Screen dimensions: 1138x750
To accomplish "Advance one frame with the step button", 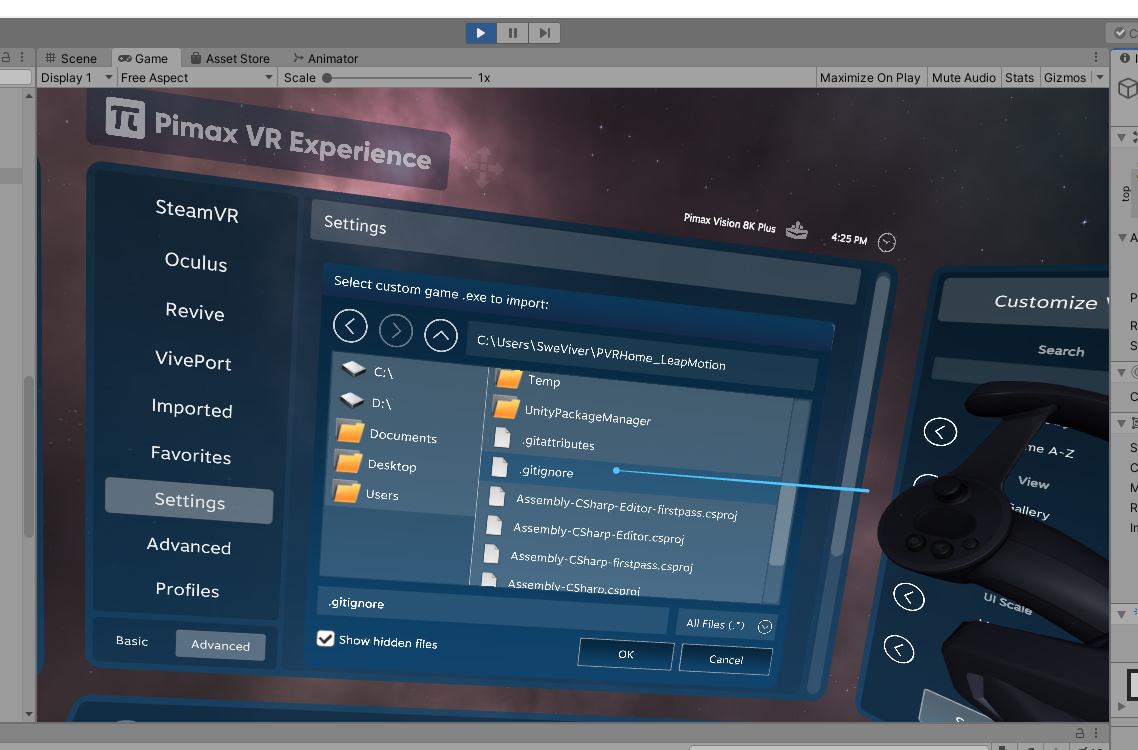I will tap(544, 33).
